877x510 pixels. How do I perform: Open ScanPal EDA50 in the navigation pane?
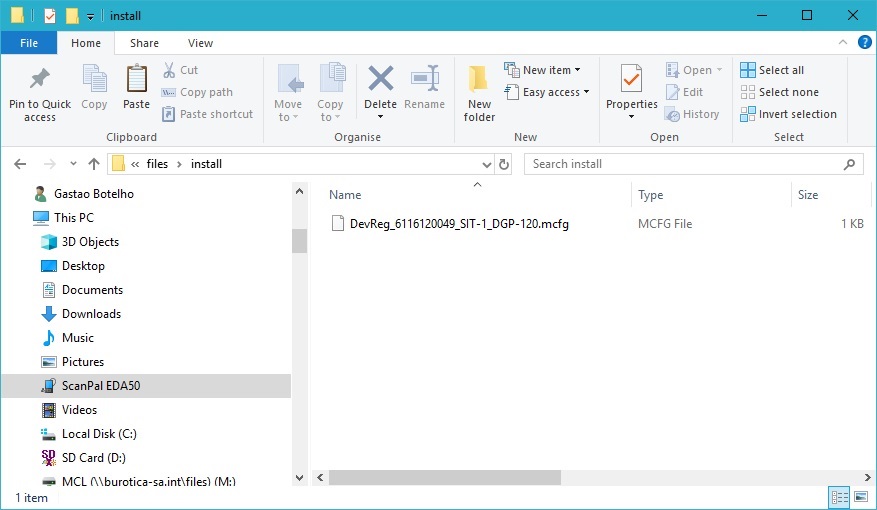coord(100,385)
